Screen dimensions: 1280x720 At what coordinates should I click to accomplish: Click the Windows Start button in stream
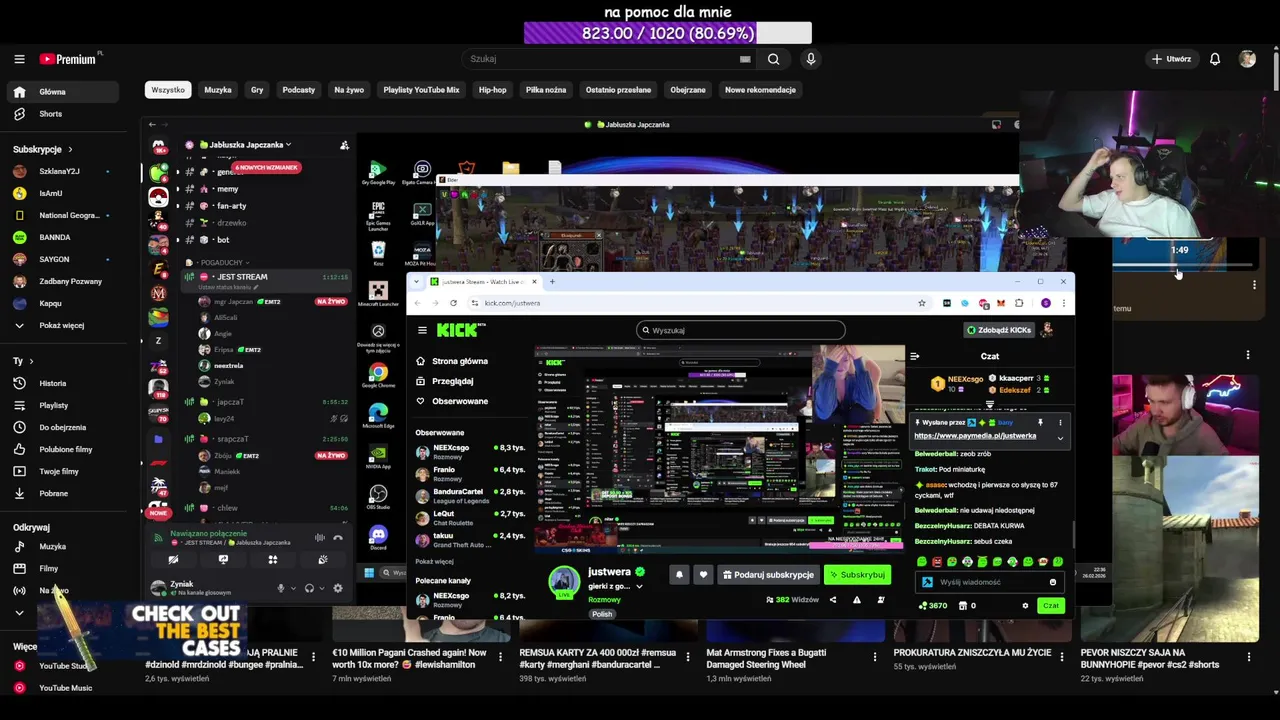[369, 573]
